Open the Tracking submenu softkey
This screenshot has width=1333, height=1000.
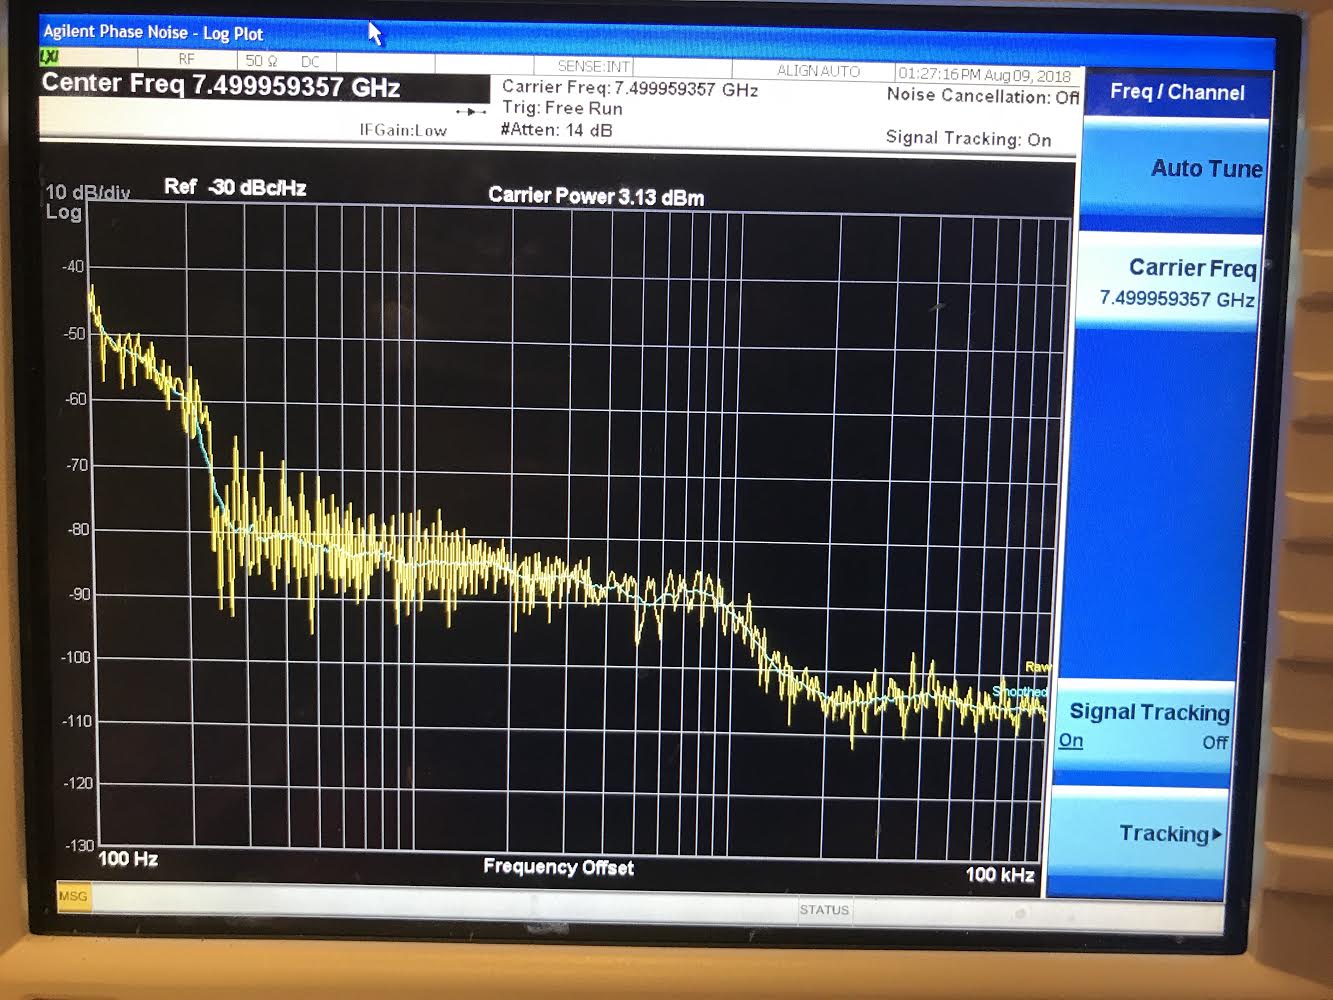[x=1139, y=834]
